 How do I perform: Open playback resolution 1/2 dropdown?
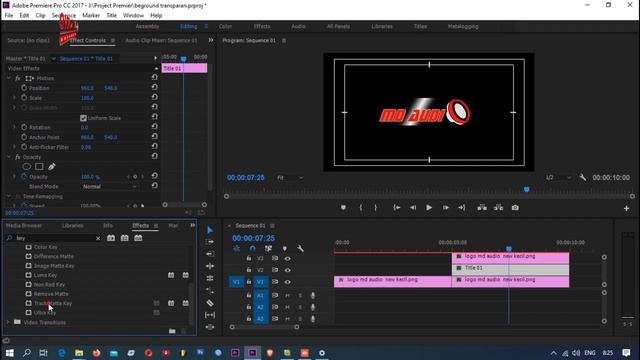[x=558, y=178]
